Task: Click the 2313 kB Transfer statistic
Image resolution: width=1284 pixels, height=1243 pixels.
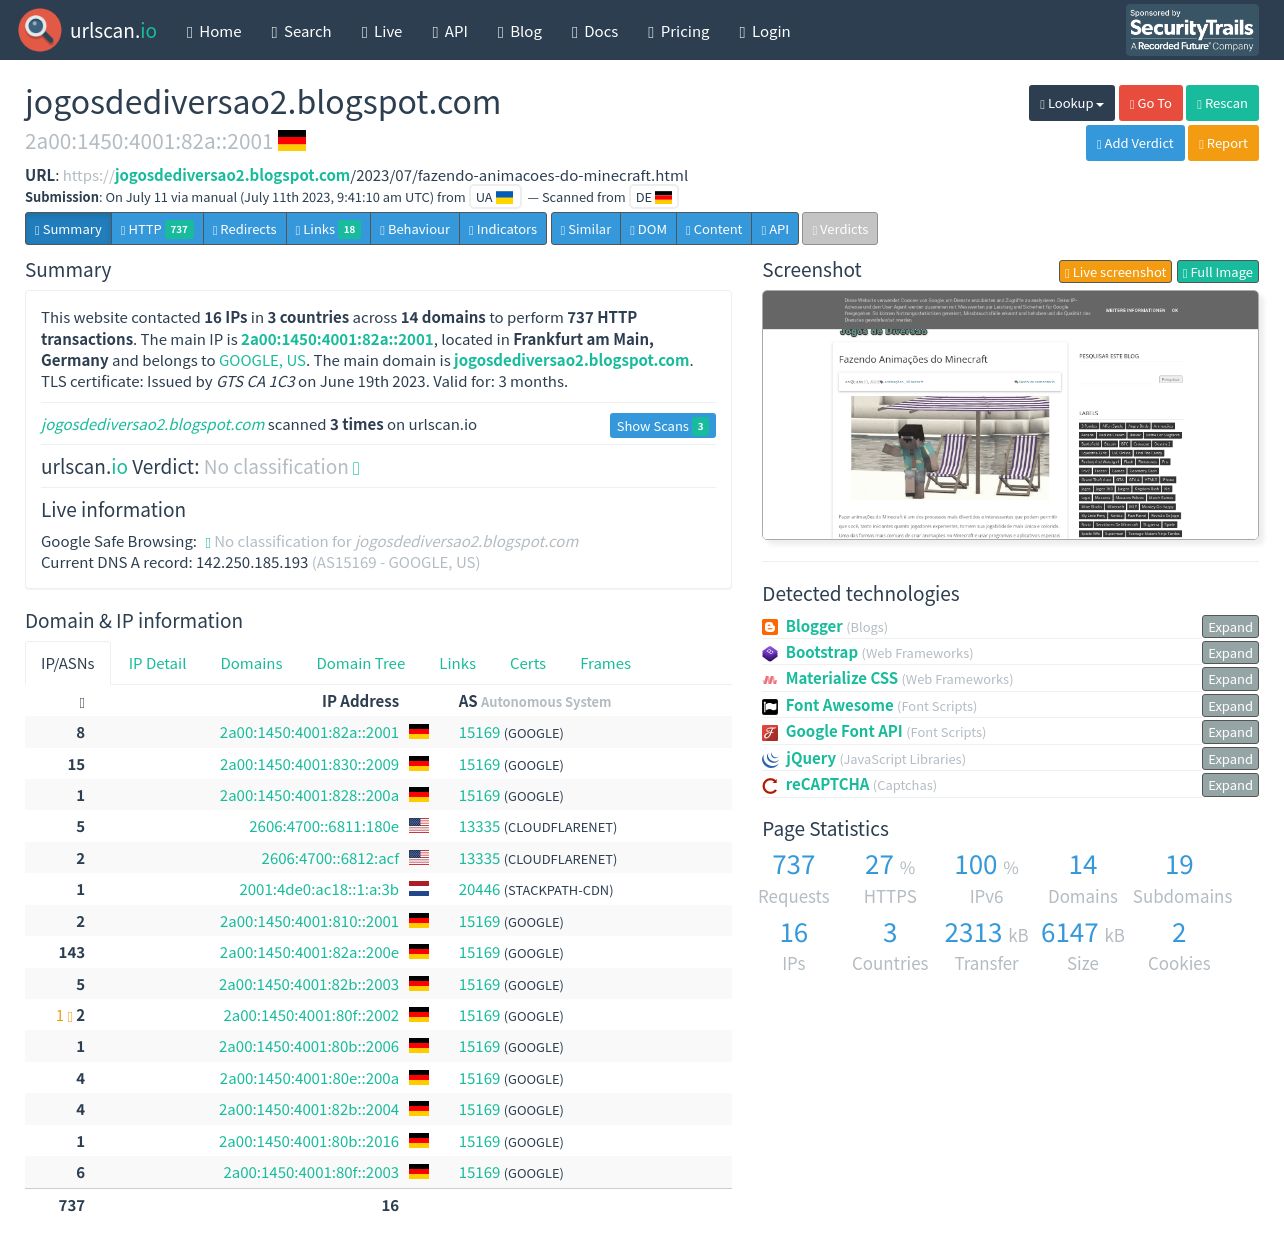Action: point(986,946)
